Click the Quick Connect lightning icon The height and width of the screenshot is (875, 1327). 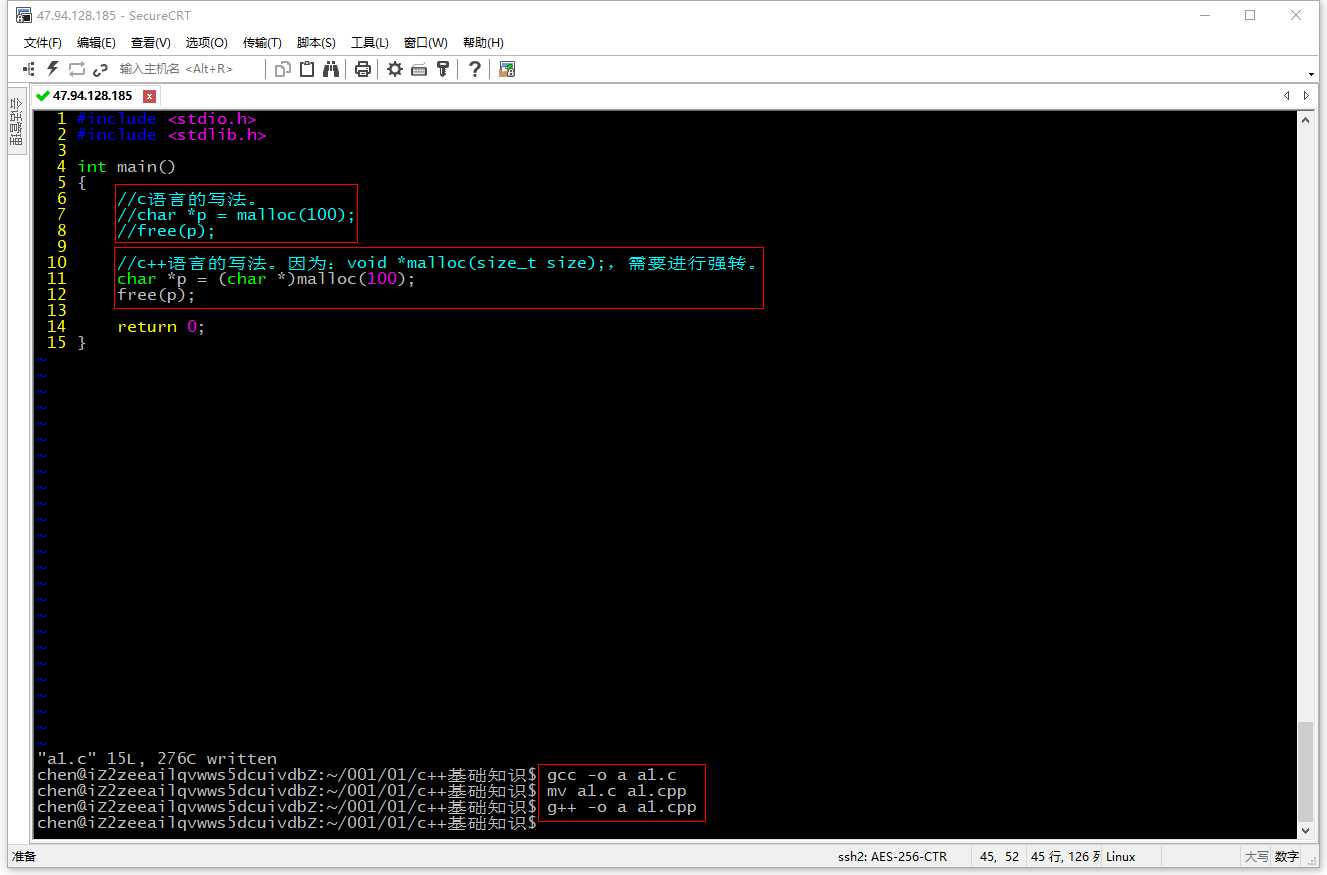coord(53,69)
